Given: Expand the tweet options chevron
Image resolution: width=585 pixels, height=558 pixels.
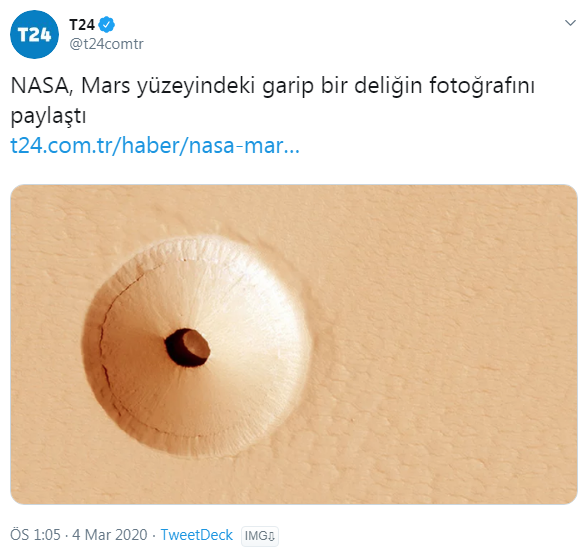Looking at the screenshot, I should point(570,23).
